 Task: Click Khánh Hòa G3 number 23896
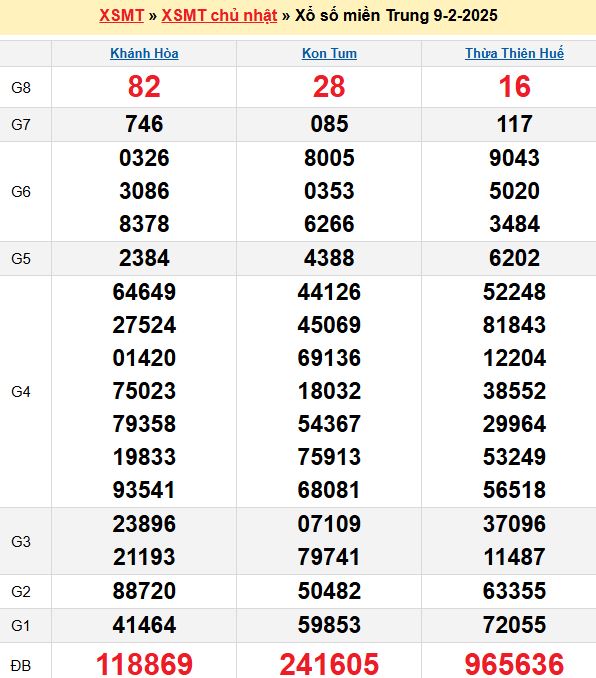pyautogui.click(x=144, y=524)
